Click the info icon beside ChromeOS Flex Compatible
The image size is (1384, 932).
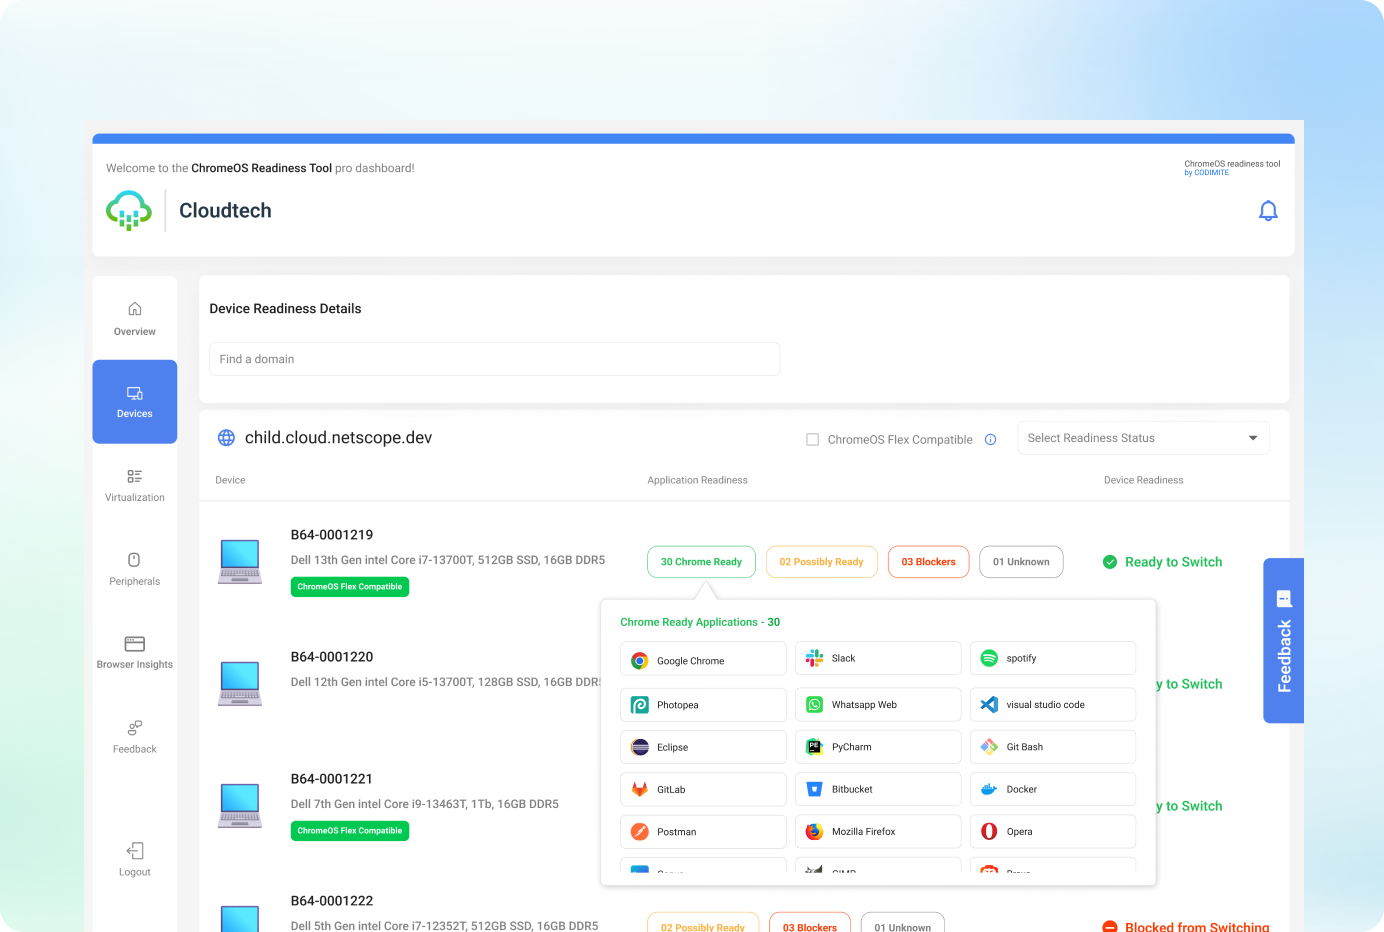pyautogui.click(x=990, y=439)
